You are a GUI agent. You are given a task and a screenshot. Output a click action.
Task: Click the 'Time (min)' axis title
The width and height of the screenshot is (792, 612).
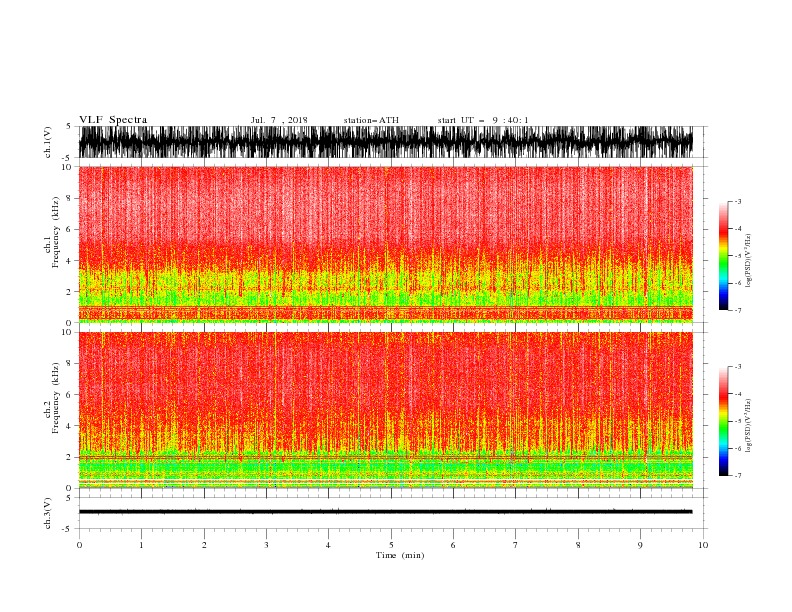[400, 555]
